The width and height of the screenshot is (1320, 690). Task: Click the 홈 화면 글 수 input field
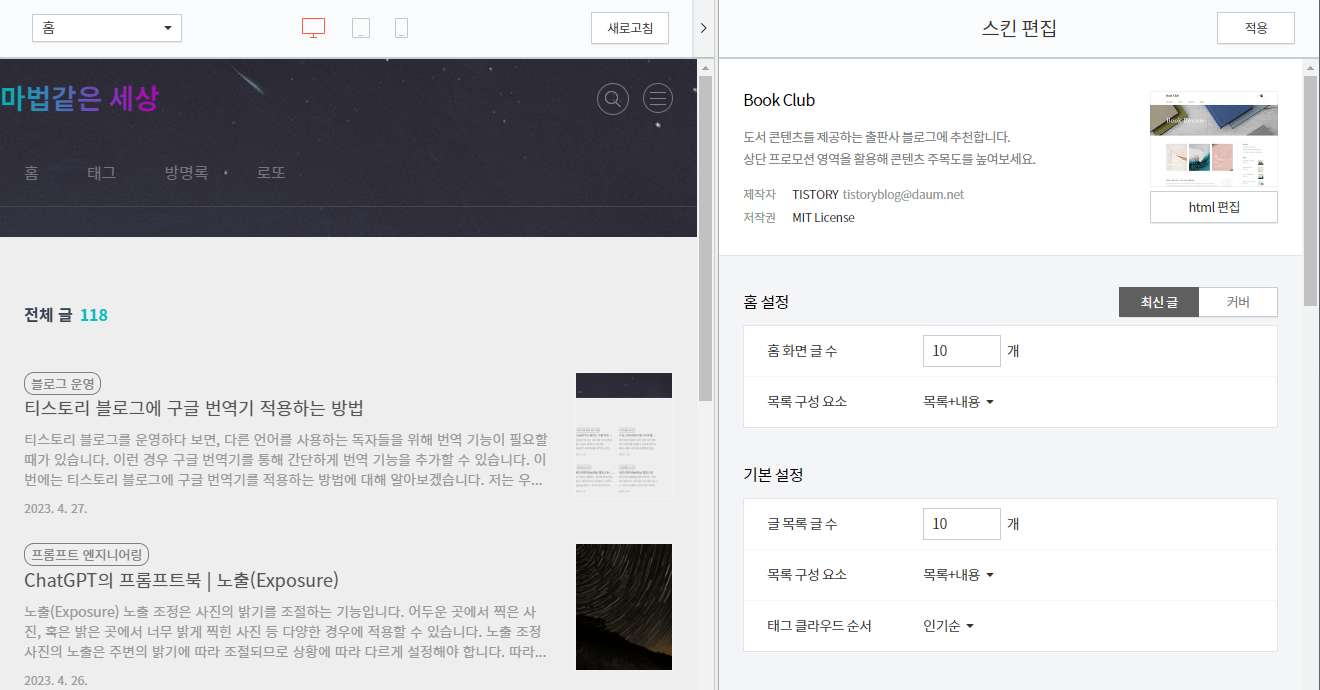tap(961, 350)
